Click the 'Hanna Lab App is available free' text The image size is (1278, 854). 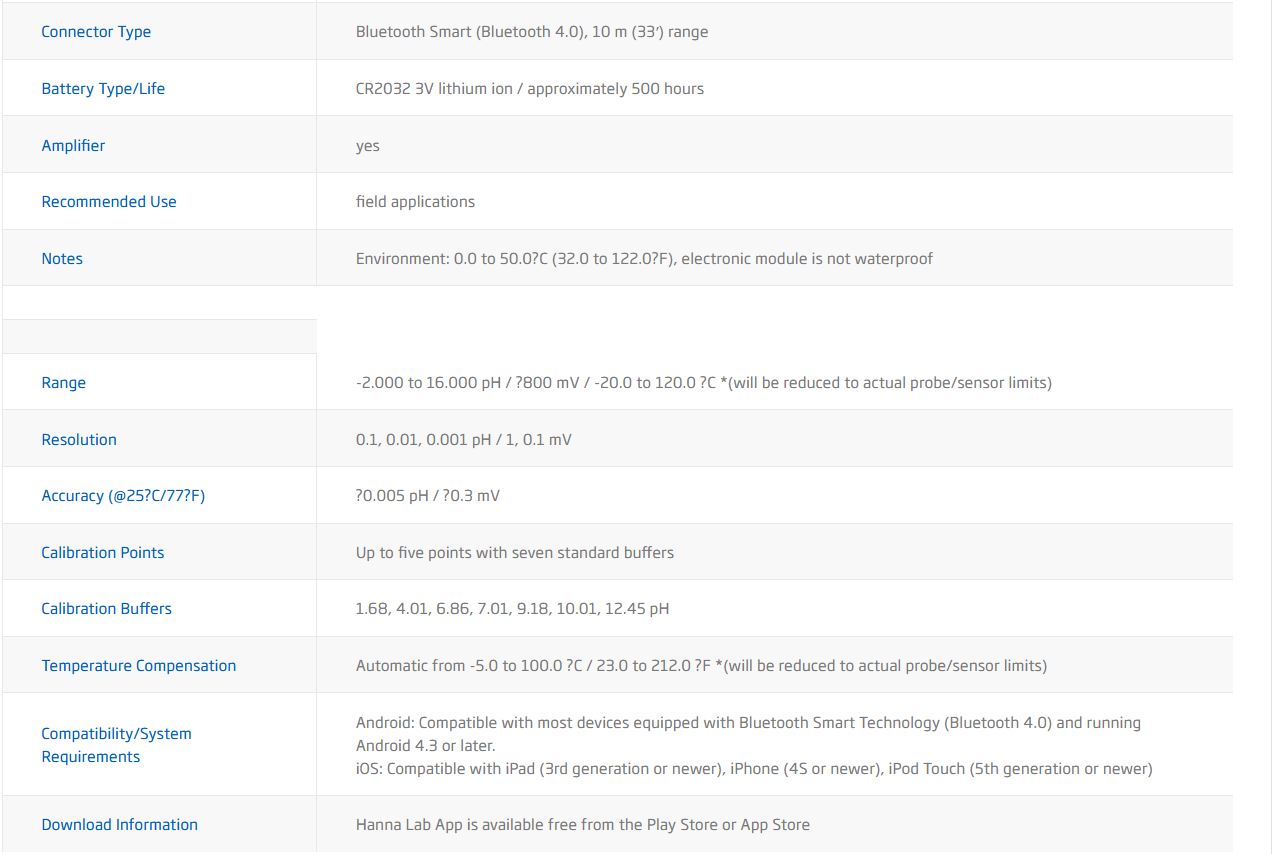pyautogui.click(x=583, y=825)
